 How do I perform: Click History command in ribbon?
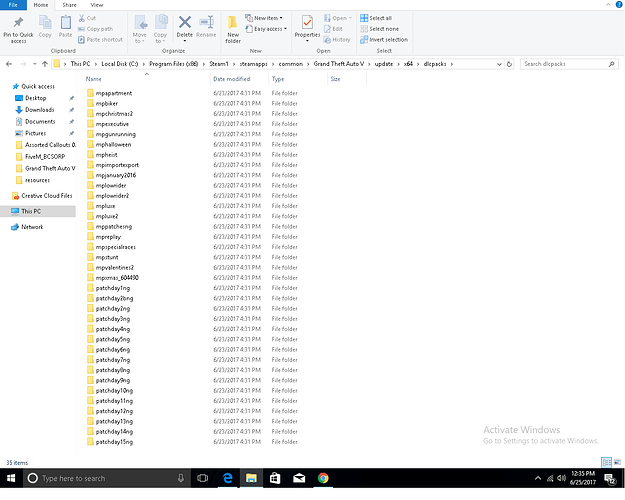point(337,39)
